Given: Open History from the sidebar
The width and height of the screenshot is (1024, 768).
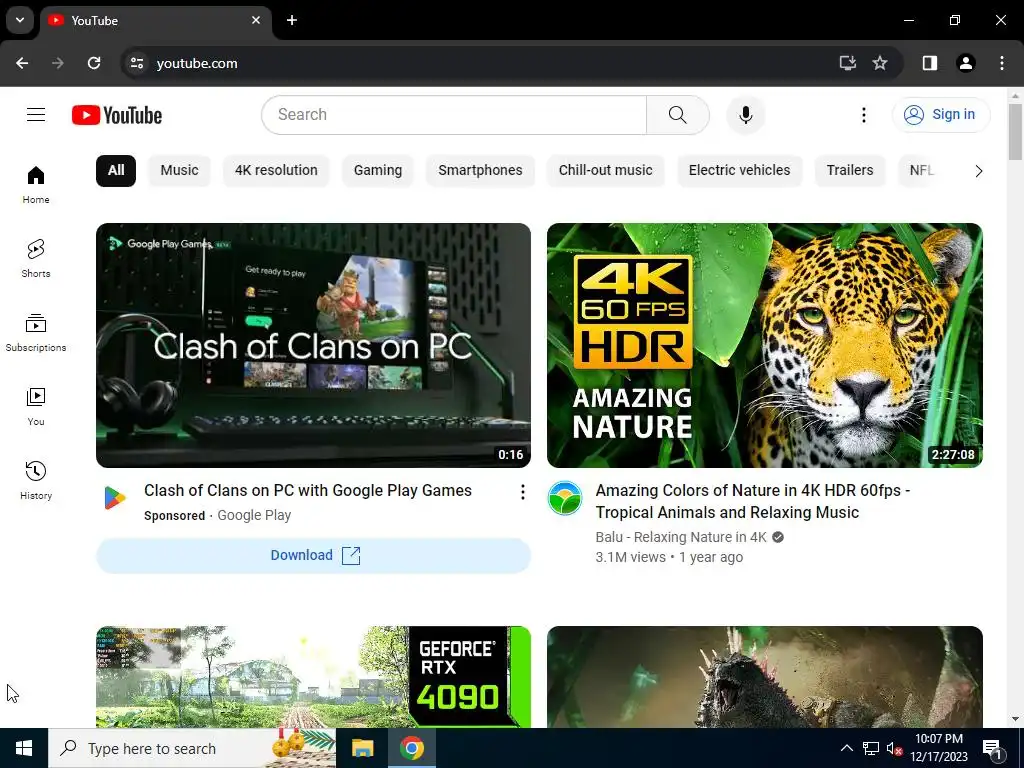Looking at the screenshot, I should tap(36, 480).
